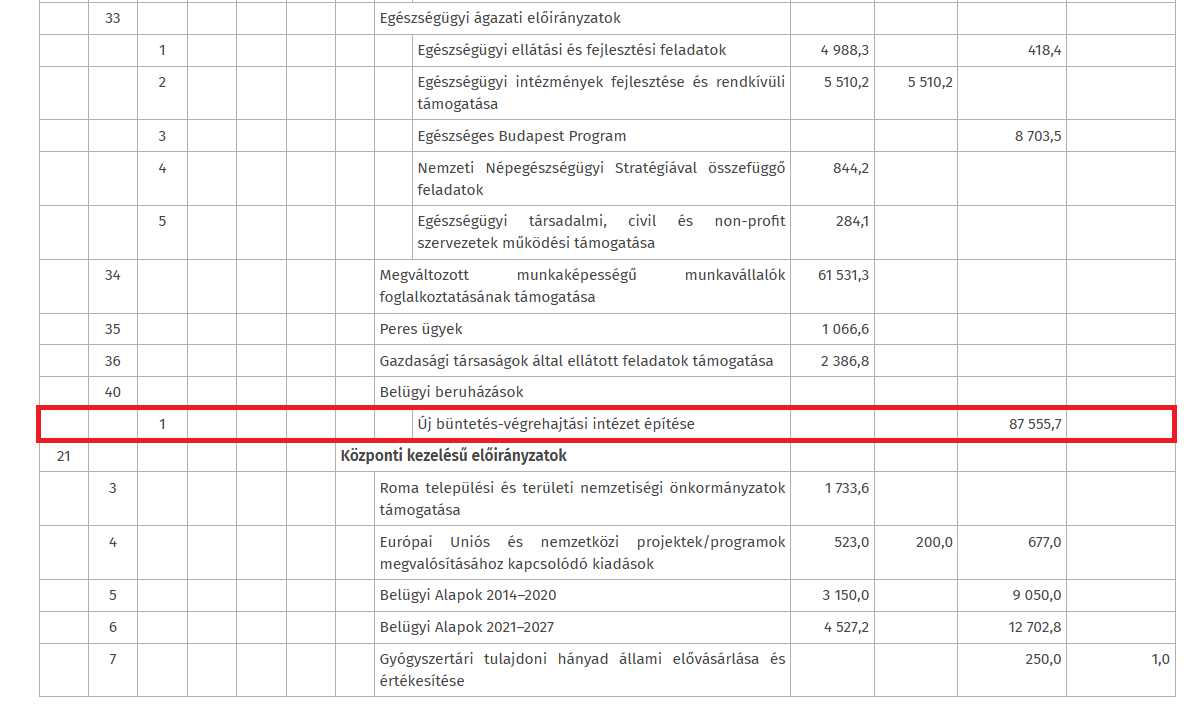Click the amount 1 066,6
1196x713 pixels.
pyautogui.click(x=845, y=329)
